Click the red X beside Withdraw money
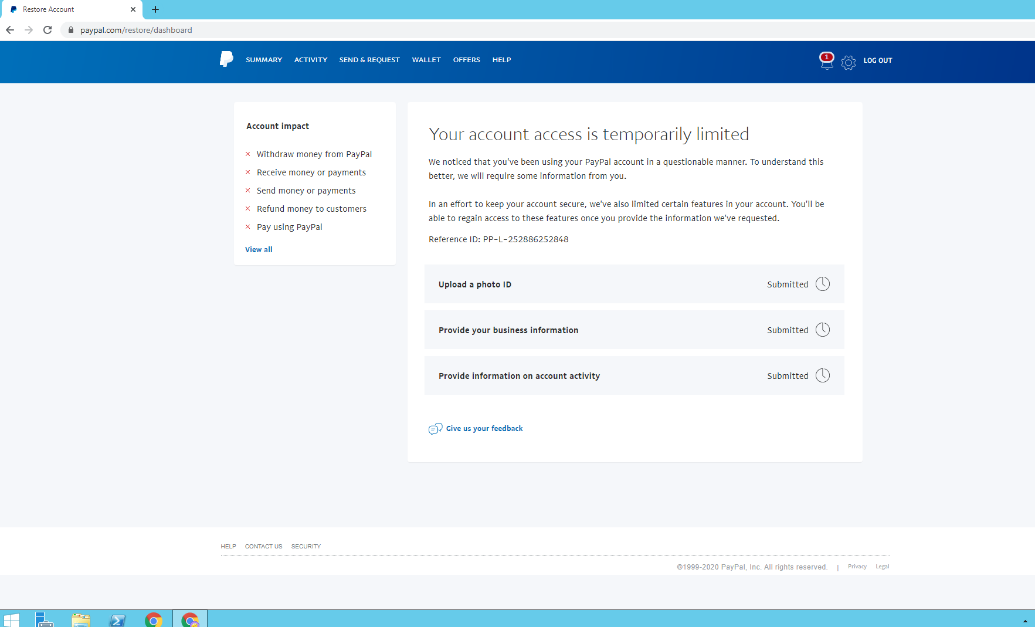Screen dimensions: 1035x627 tap(248, 154)
